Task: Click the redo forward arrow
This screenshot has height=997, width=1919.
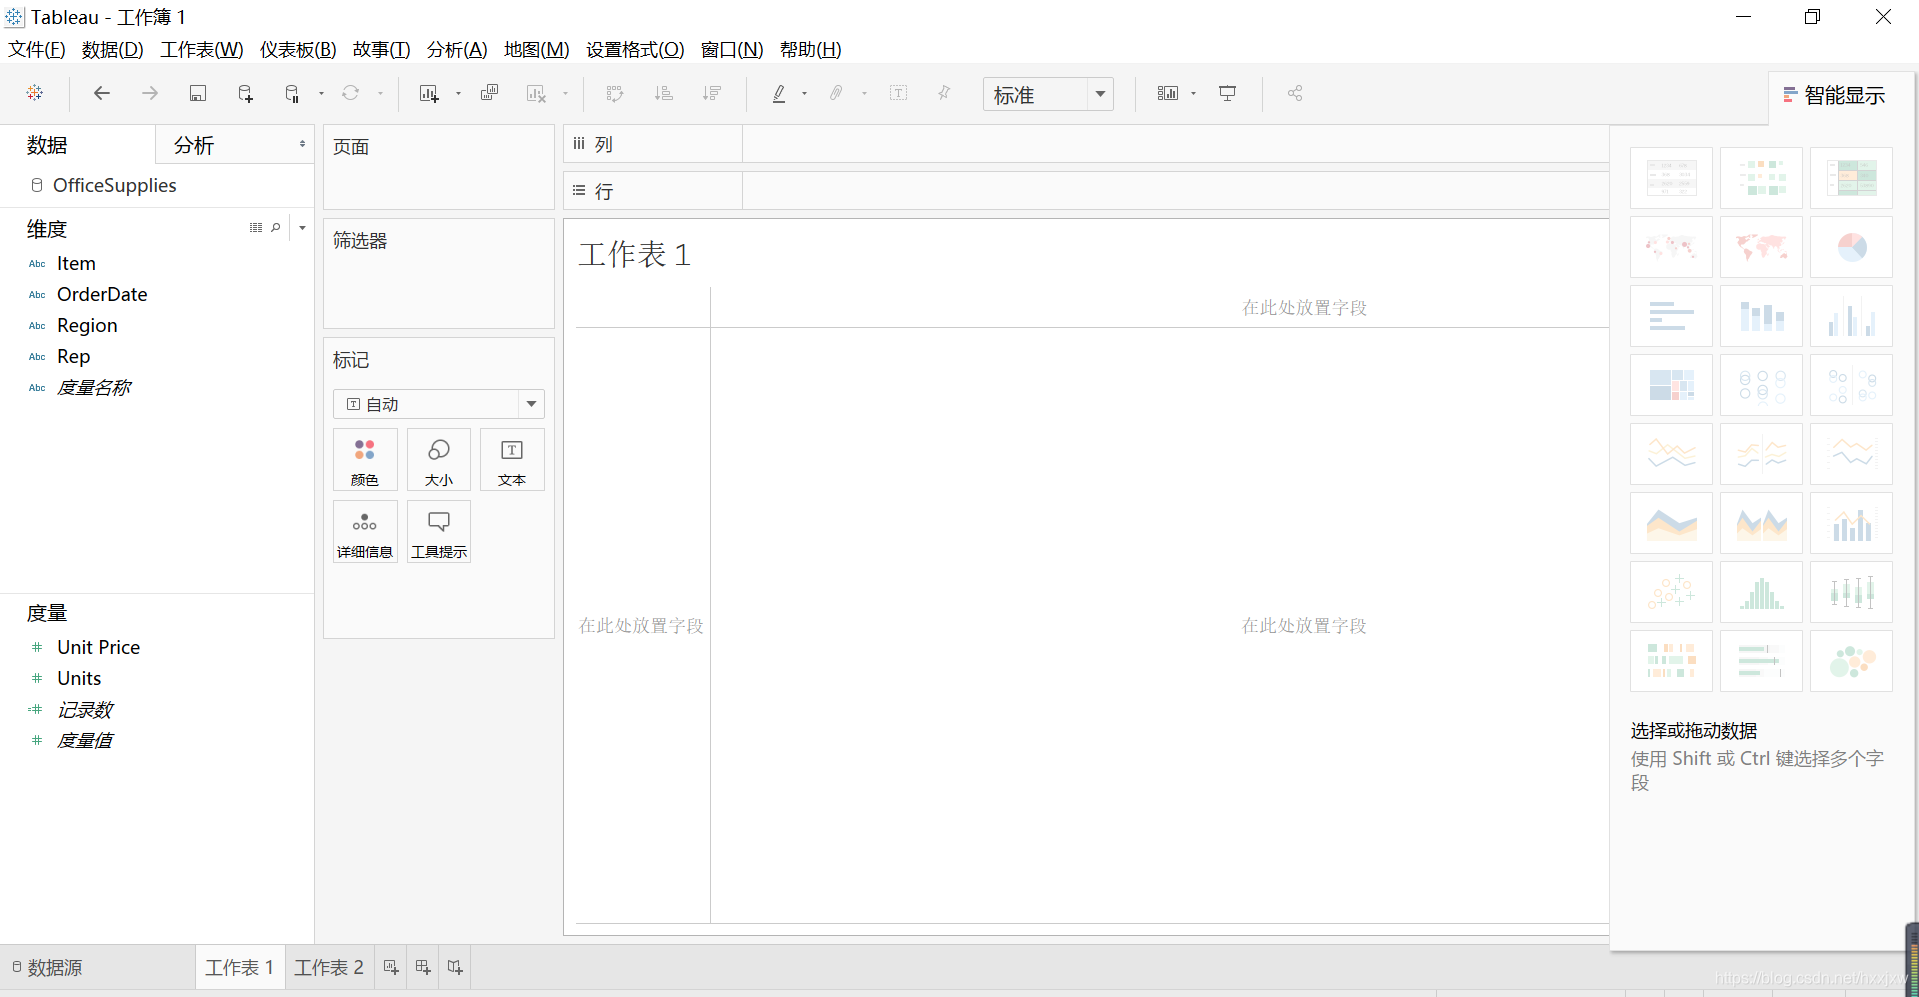Action: tap(150, 93)
